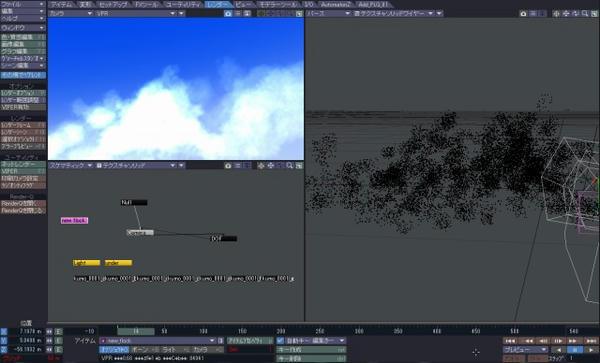Screen dimensions: 600x363
Task: Click keyframe arrows icon beside X position
Action: point(49,331)
